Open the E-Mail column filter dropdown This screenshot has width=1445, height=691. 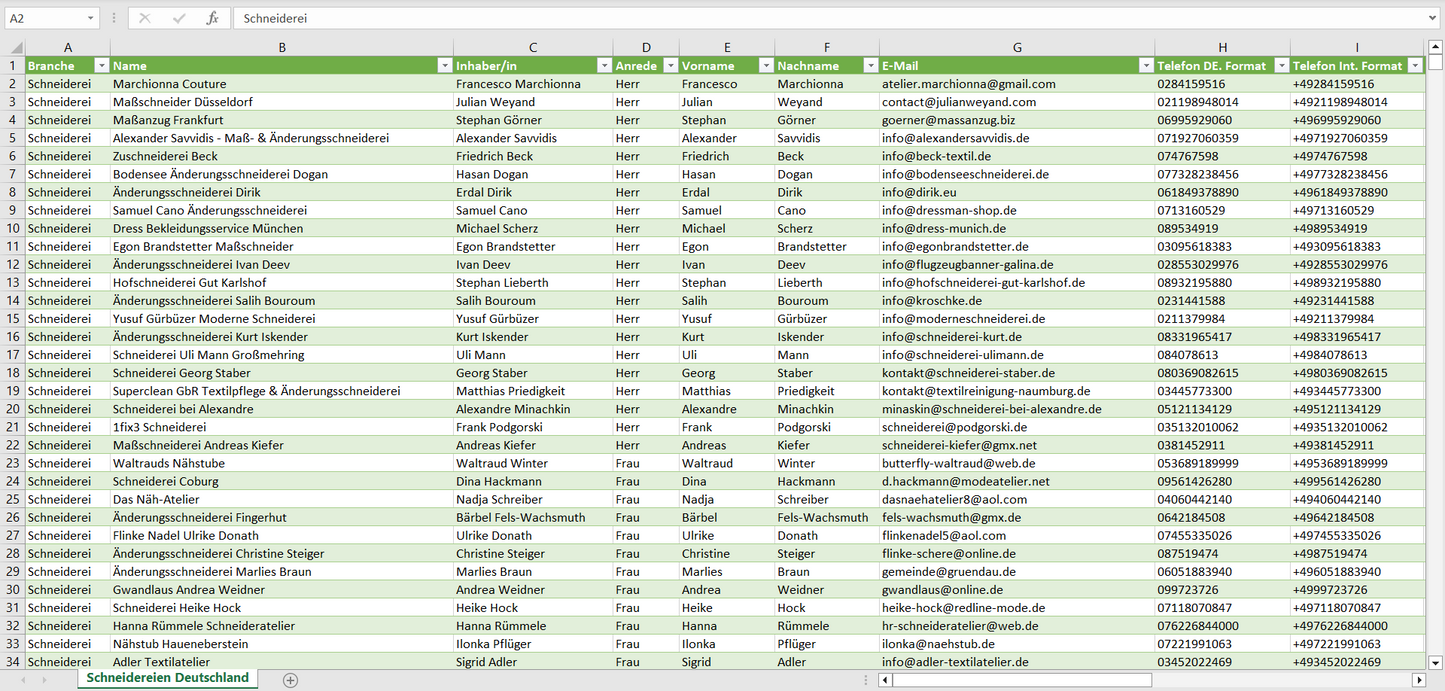tap(1144, 66)
